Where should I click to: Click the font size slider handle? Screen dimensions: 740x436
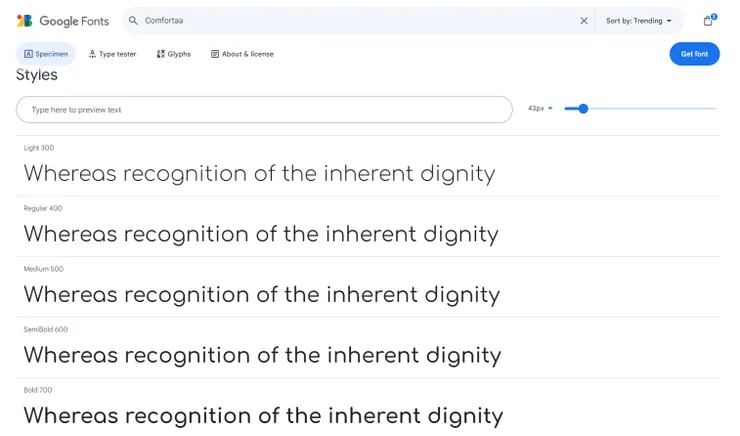pyautogui.click(x=583, y=108)
